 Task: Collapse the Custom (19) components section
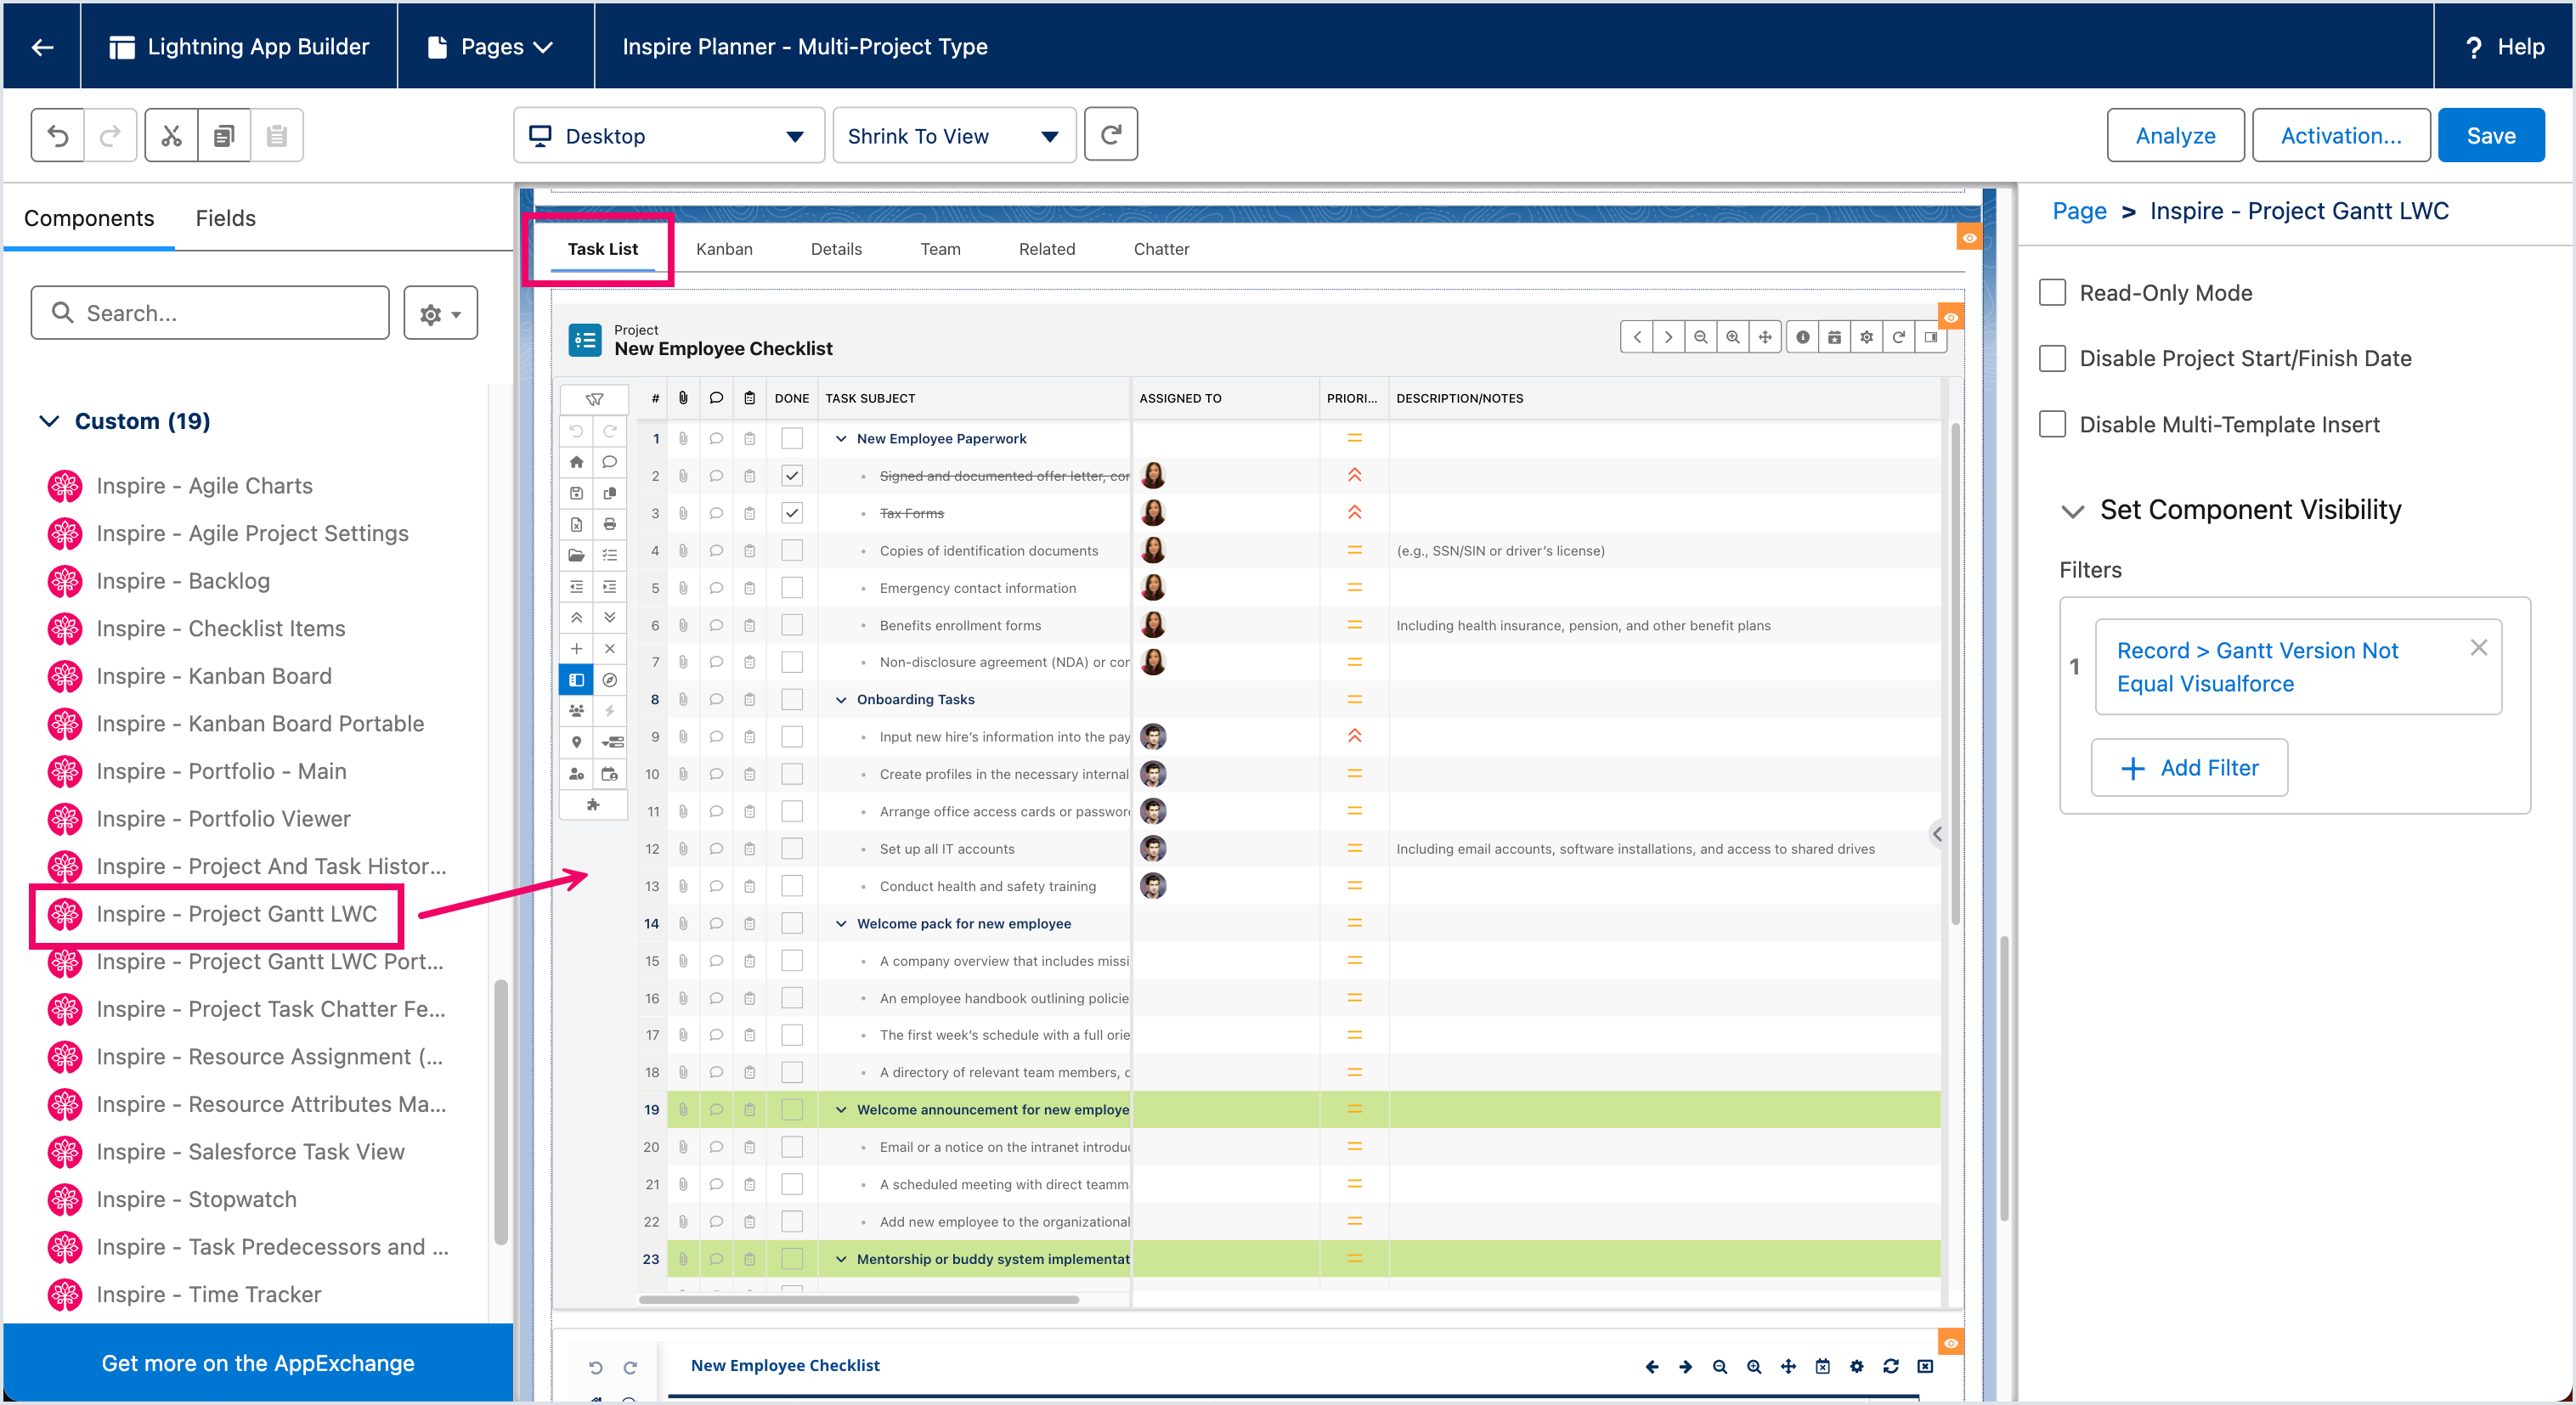pos(49,421)
